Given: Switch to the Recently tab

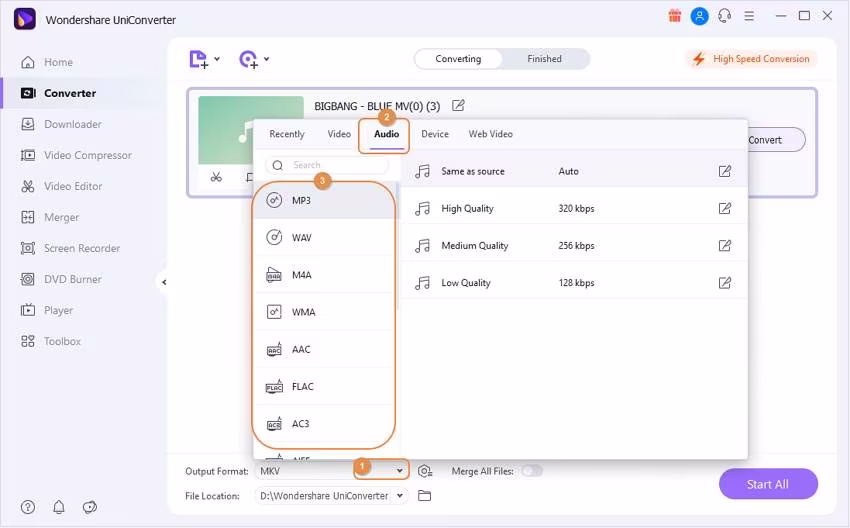Looking at the screenshot, I should click(x=287, y=134).
